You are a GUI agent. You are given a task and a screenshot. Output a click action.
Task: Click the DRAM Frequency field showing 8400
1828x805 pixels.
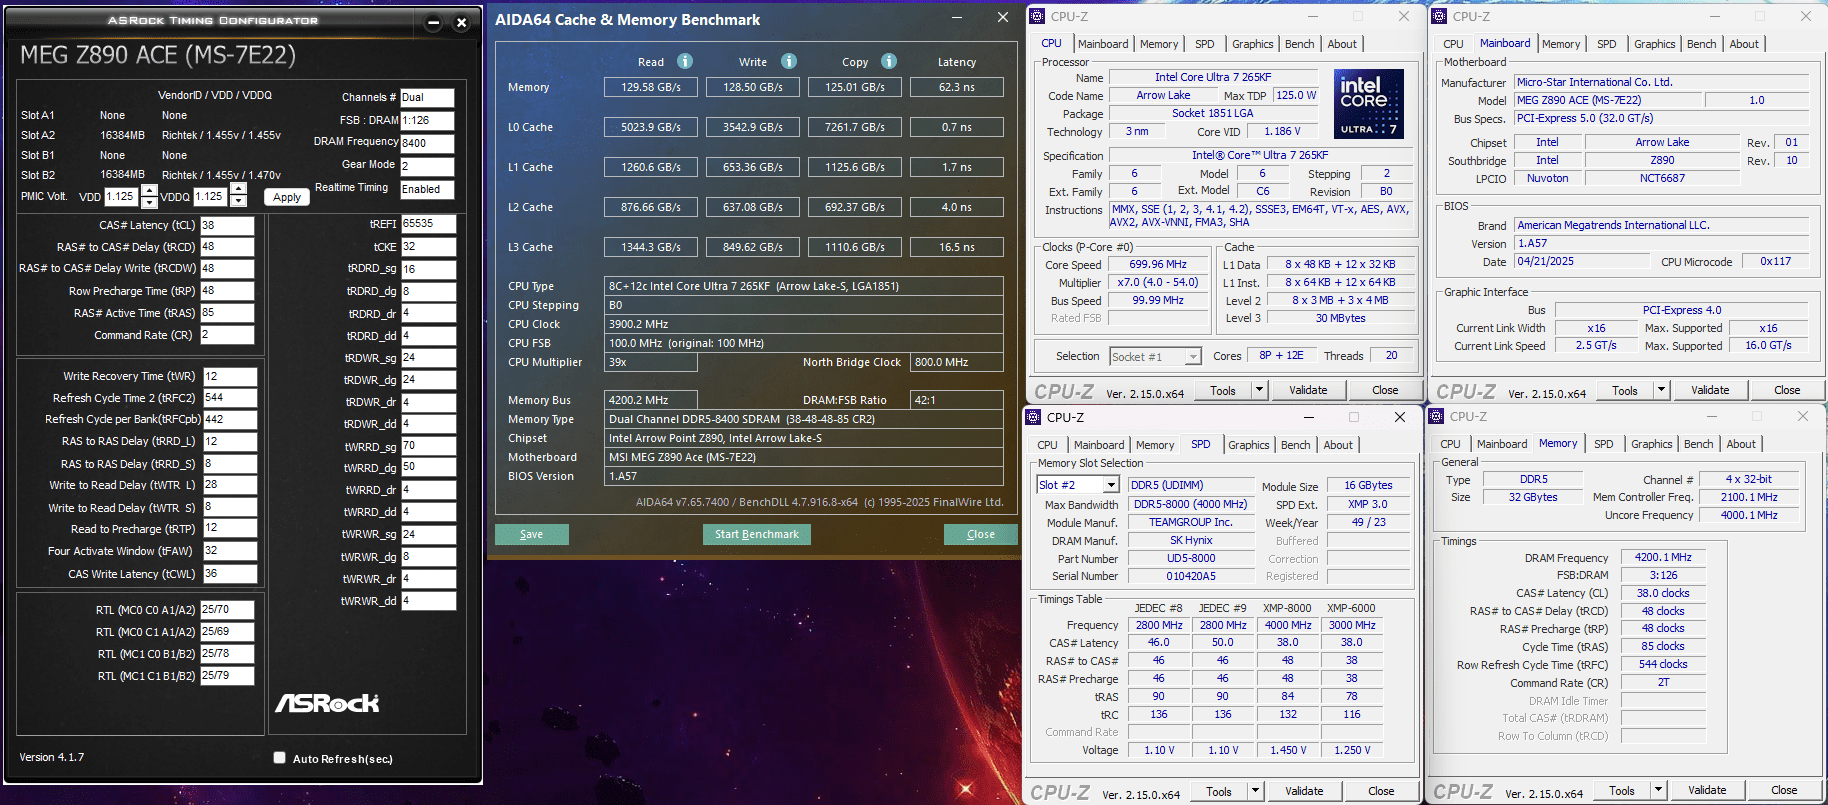[427, 143]
